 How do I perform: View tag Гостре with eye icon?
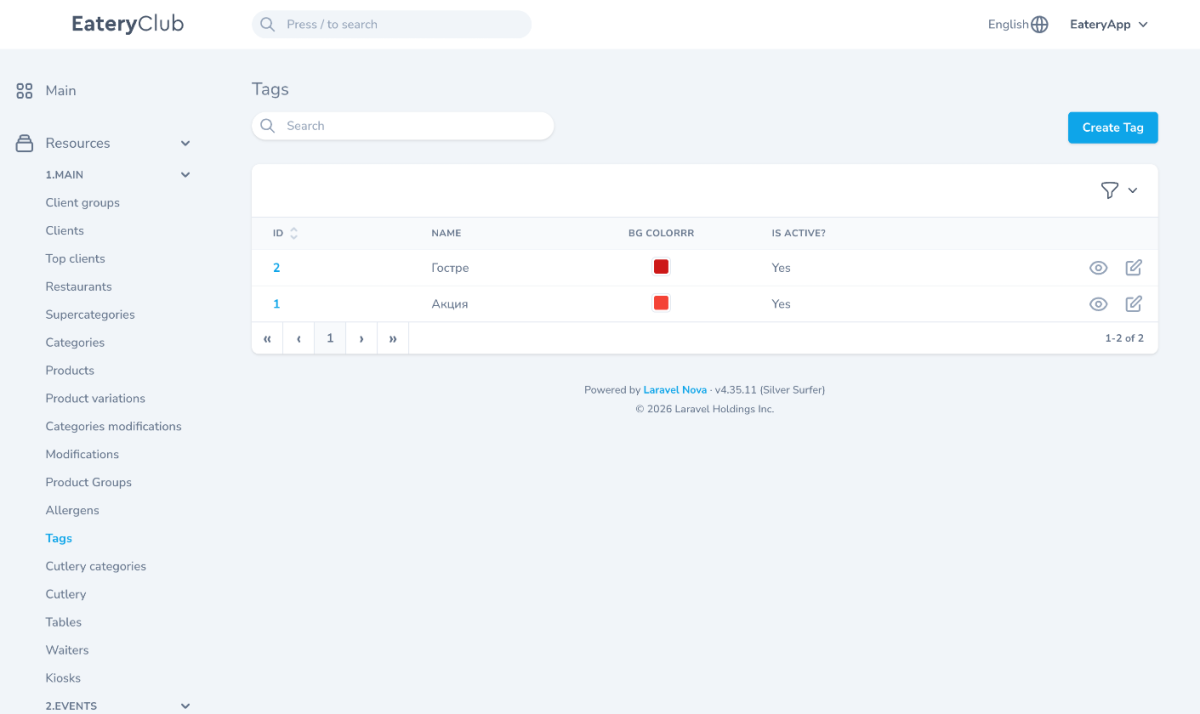[x=1098, y=268]
